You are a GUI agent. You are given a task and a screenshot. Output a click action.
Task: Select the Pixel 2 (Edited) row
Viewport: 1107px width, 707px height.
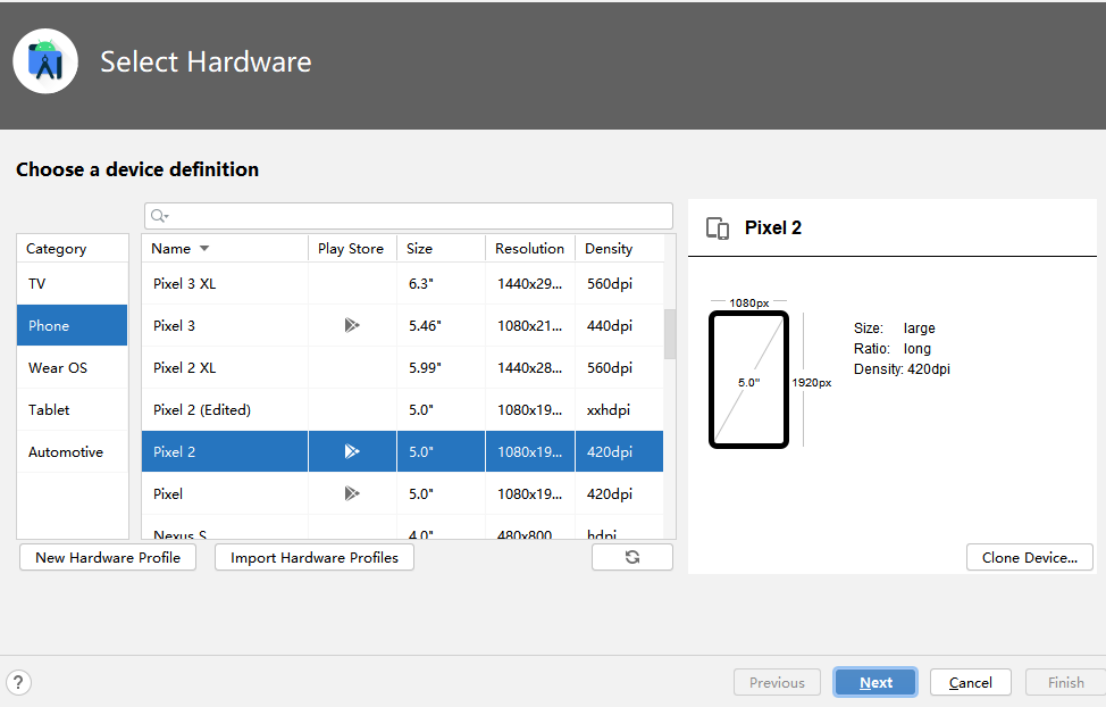(x=402, y=410)
